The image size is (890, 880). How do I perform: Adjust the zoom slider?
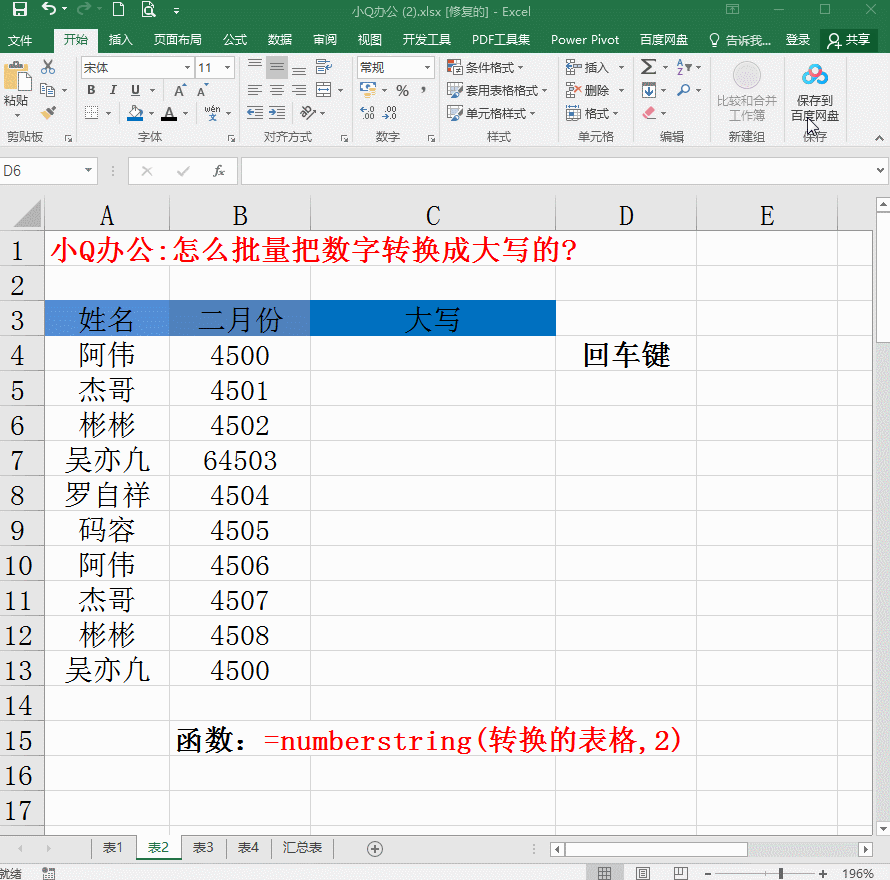tap(781, 873)
